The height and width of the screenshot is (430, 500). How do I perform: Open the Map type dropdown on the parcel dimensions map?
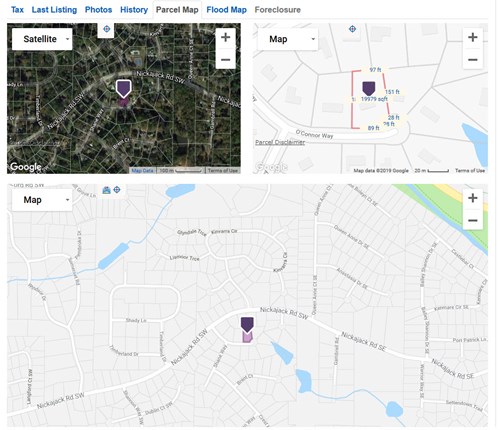(288, 39)
